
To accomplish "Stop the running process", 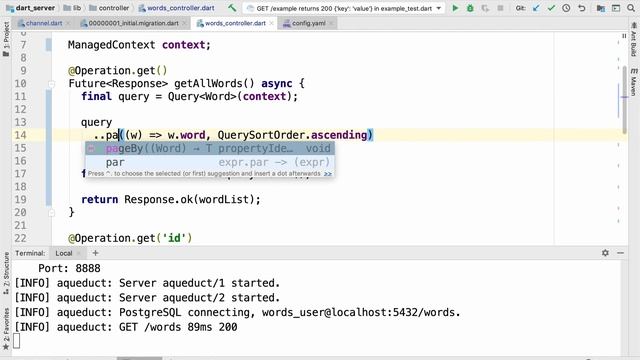I will tap(500, 8).
